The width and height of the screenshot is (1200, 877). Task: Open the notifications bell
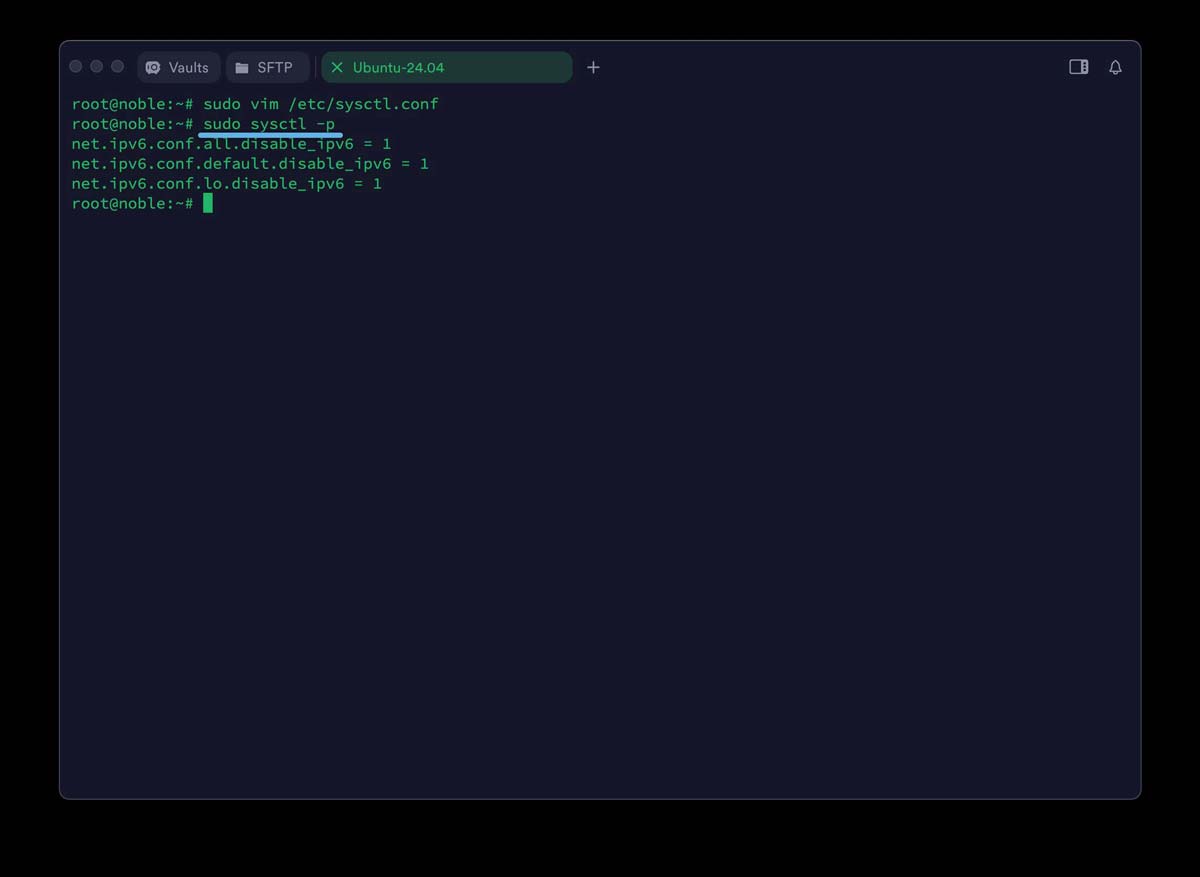[1115, 67]
